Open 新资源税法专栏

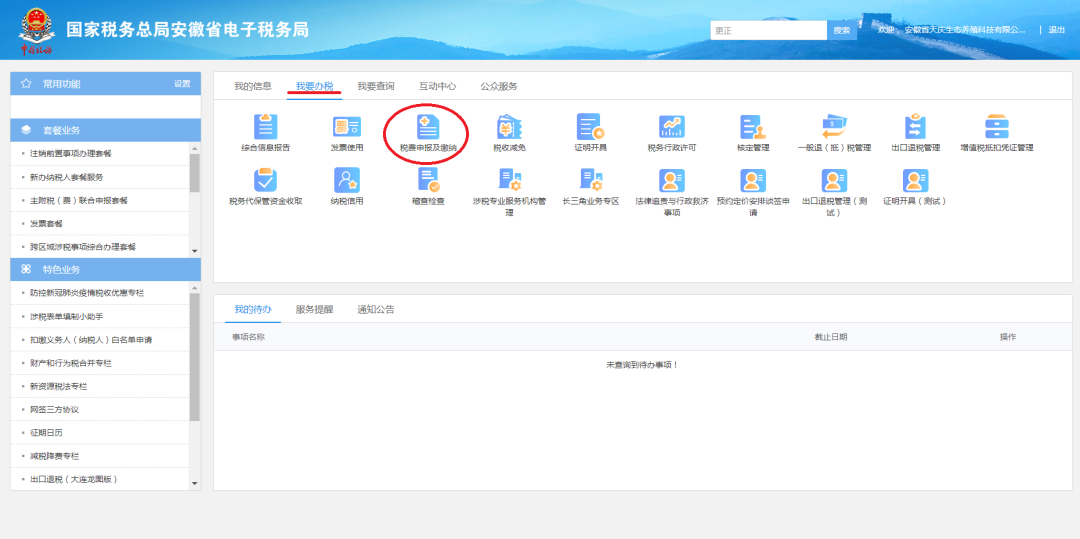tap(59, 386)
